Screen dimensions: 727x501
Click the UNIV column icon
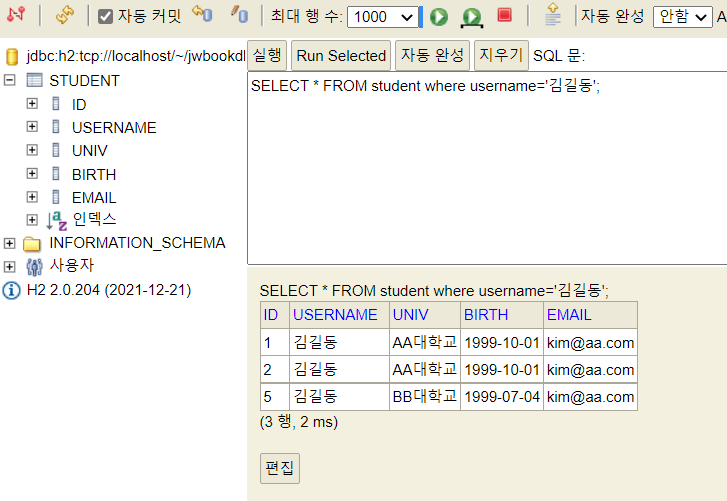pos(56,150)
